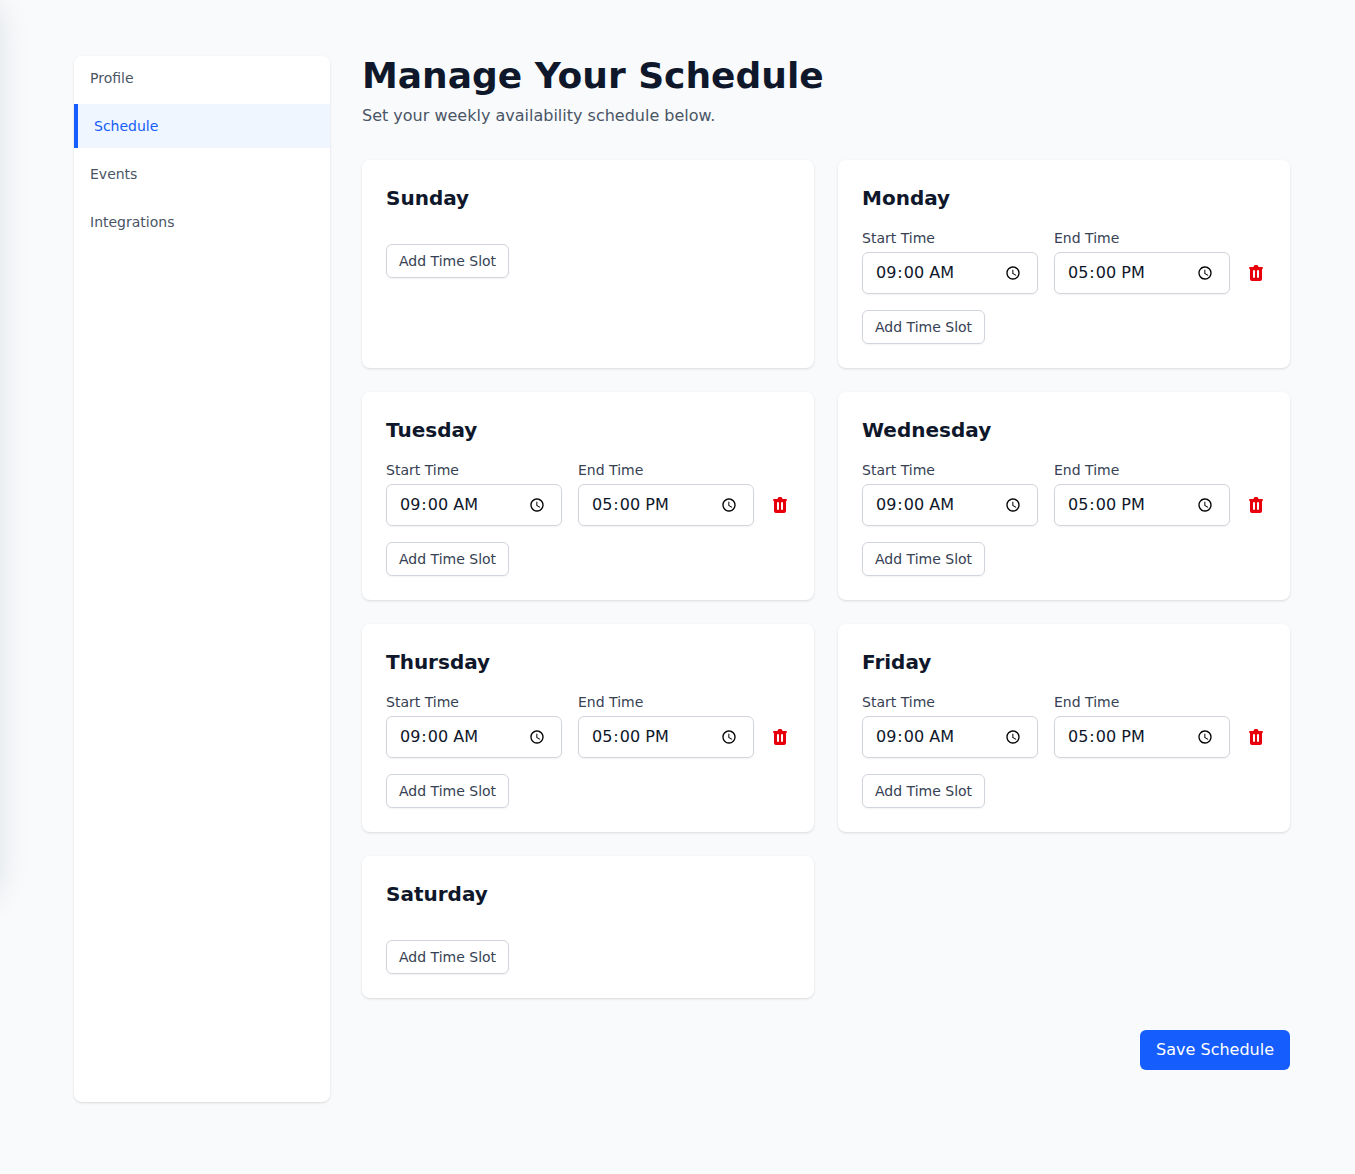Remove Tuesday's time slot using the trash icon
The width and height of the screenshot is (1355, 1174).
pyautogui.click(x=779, y=505)
